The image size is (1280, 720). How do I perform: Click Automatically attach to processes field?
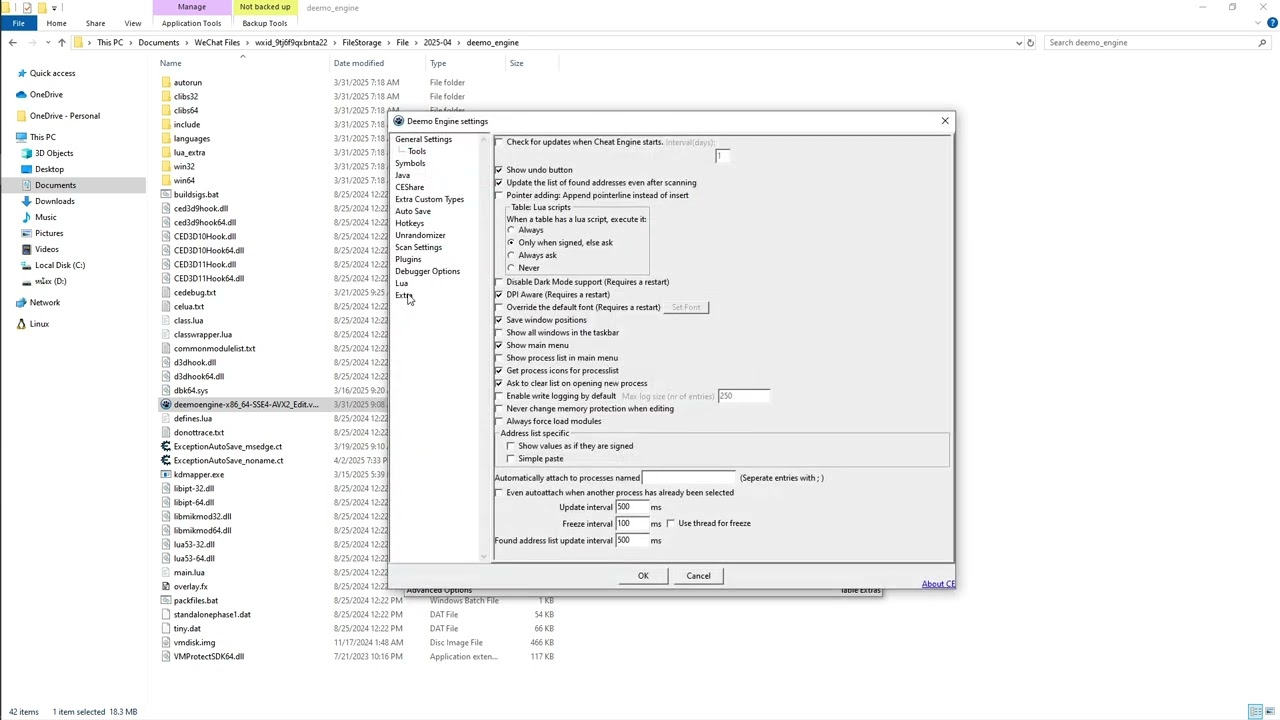[689, 478]
